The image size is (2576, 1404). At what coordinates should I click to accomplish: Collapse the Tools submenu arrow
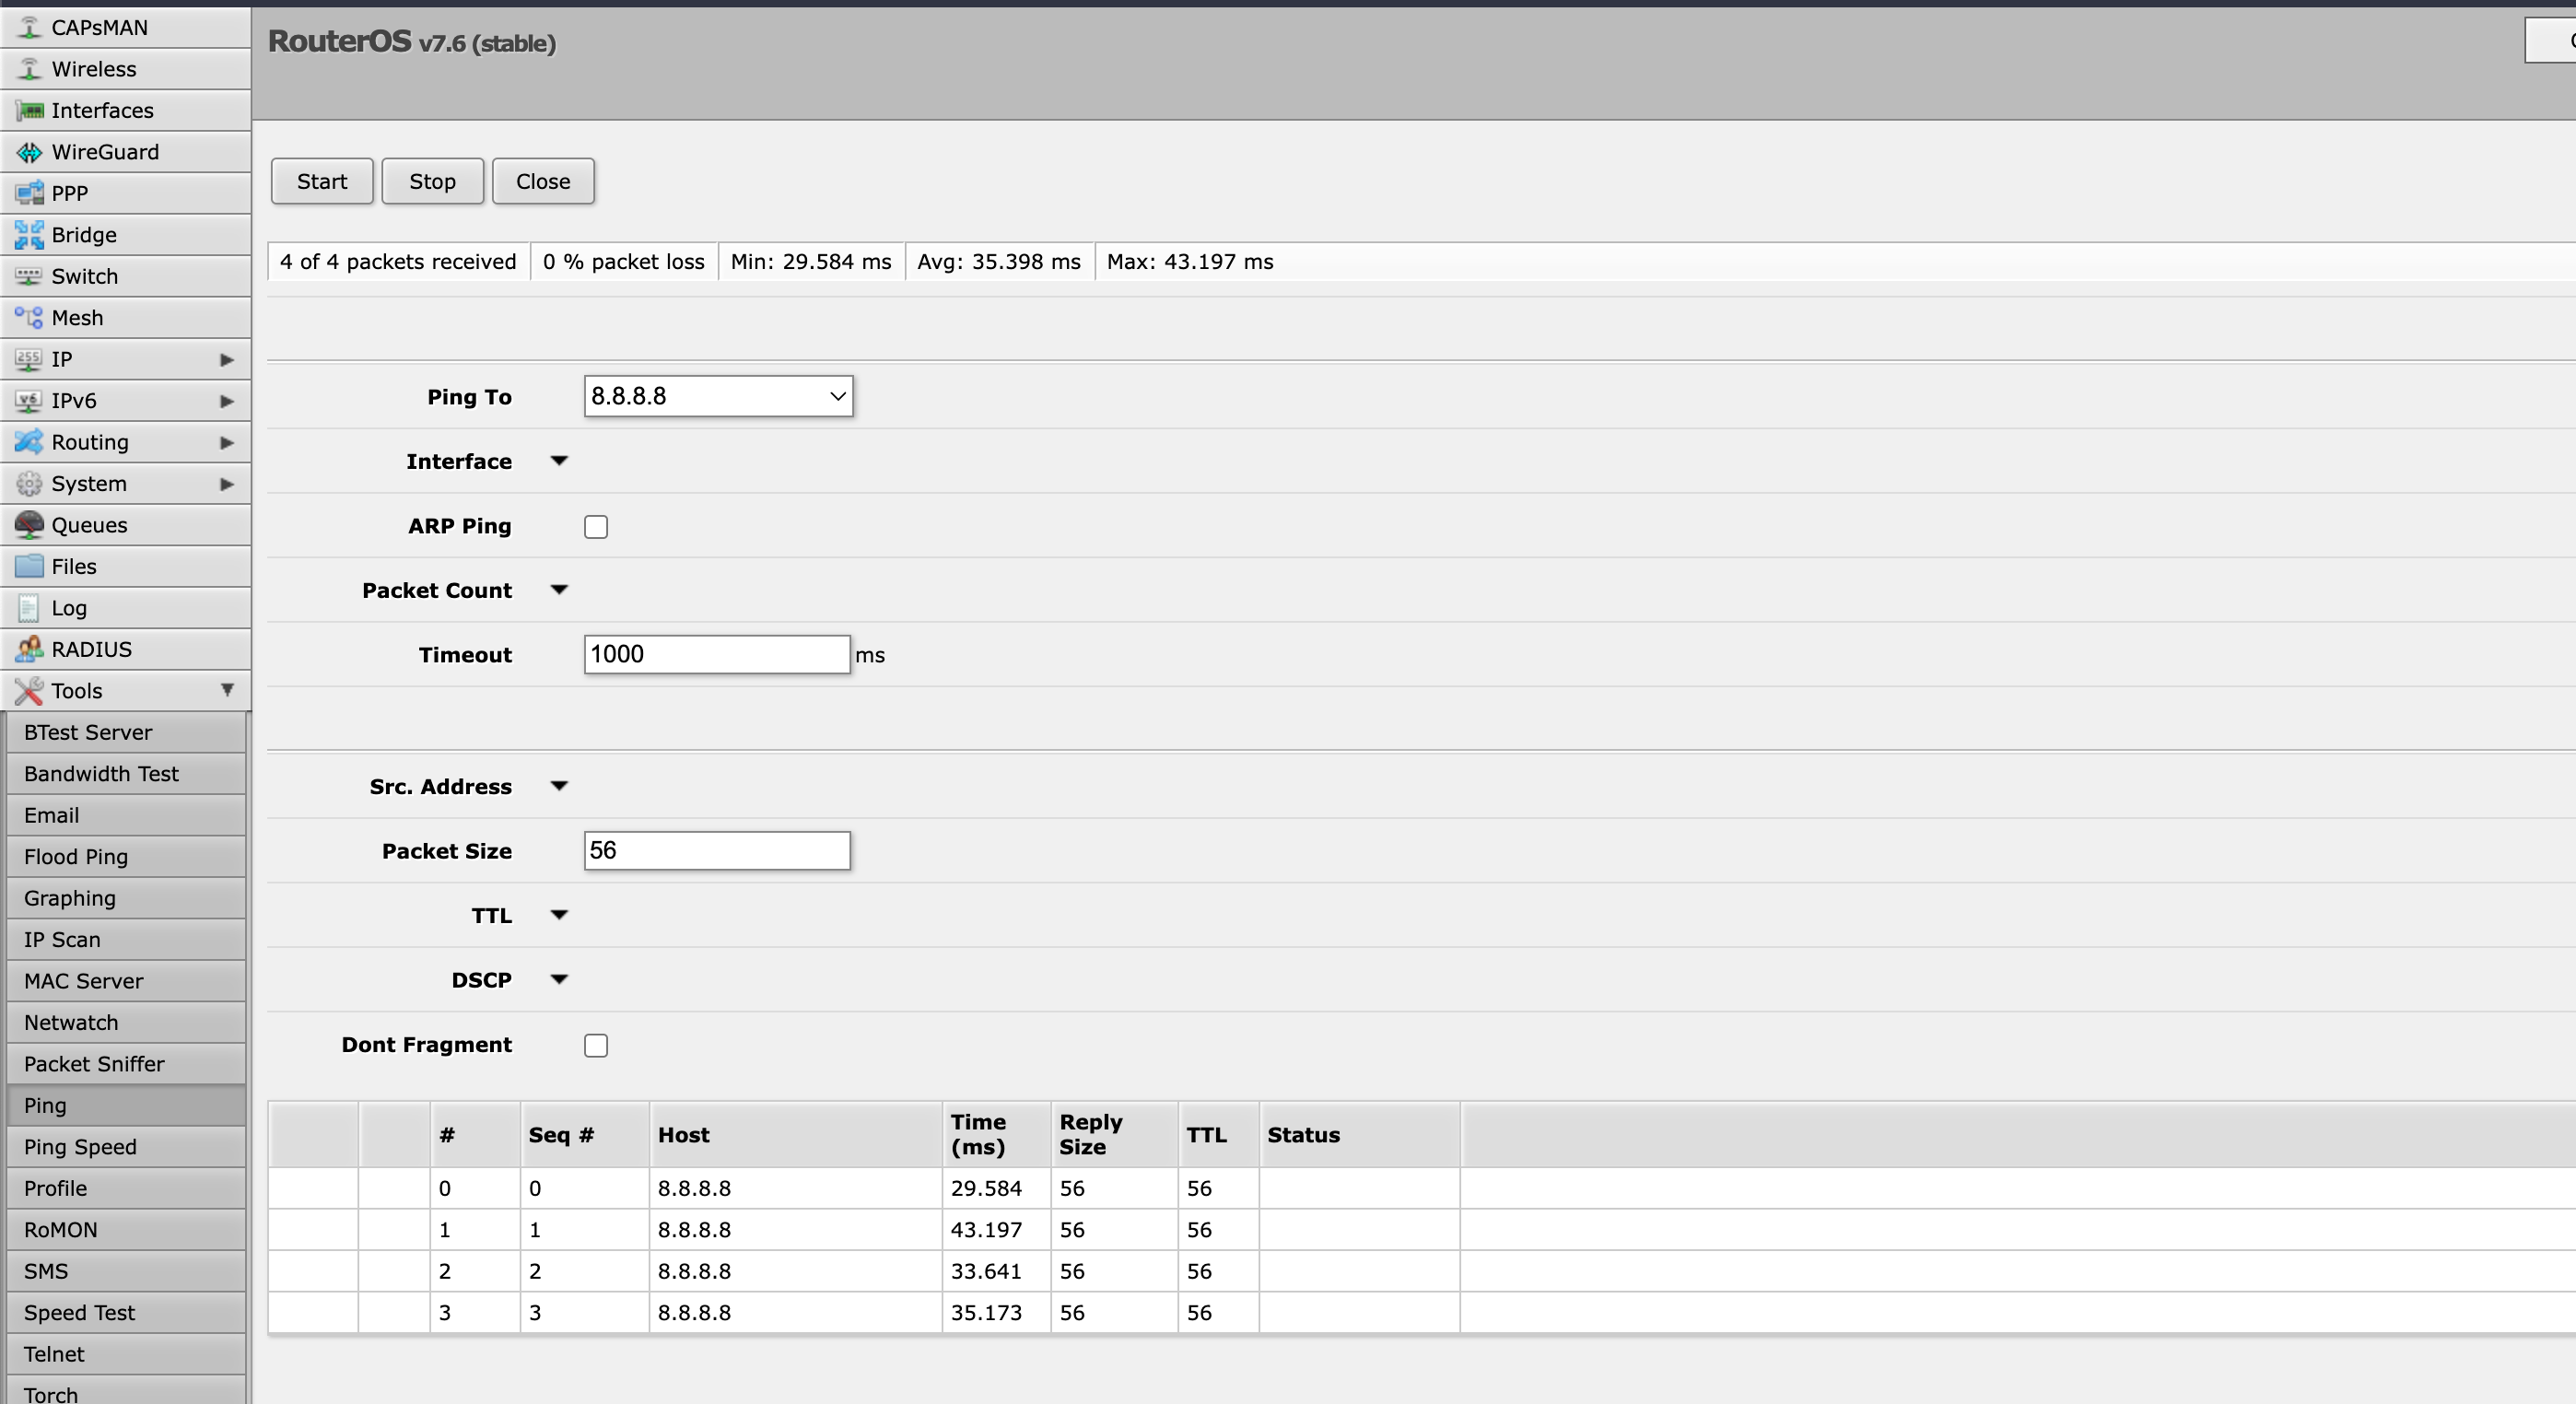pos(227,690)
